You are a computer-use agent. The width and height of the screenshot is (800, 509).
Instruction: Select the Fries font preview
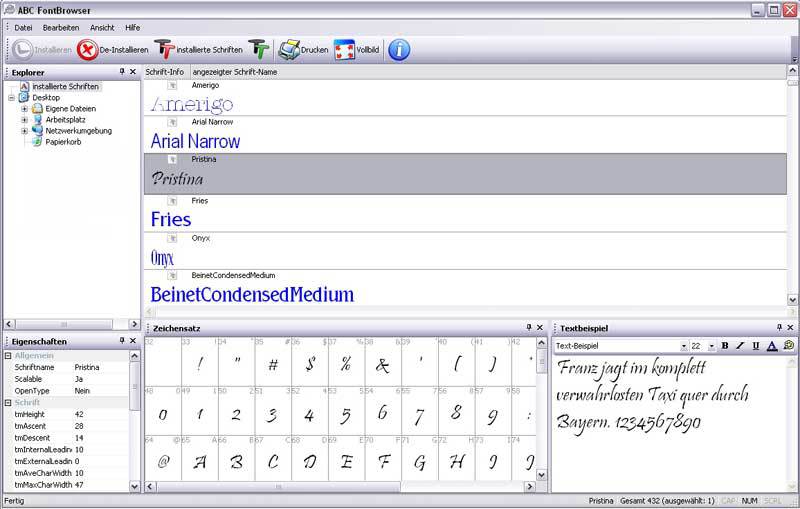pos(171,219)
